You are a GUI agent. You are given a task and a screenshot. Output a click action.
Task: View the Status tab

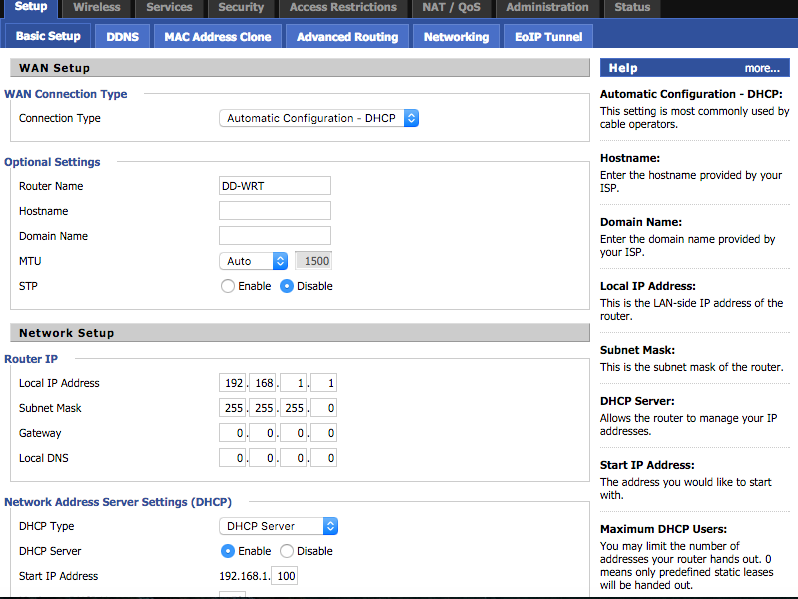[x=632, y=8]
